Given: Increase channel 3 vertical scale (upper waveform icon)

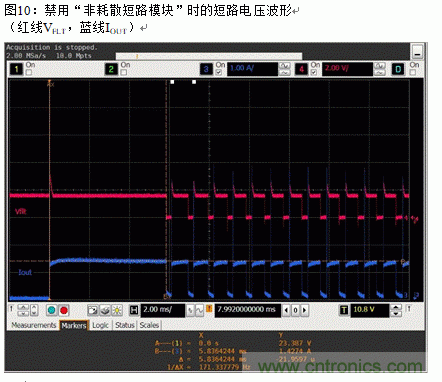Looking at the screenshot, I should pyautogui.click(x=284, y=66).
